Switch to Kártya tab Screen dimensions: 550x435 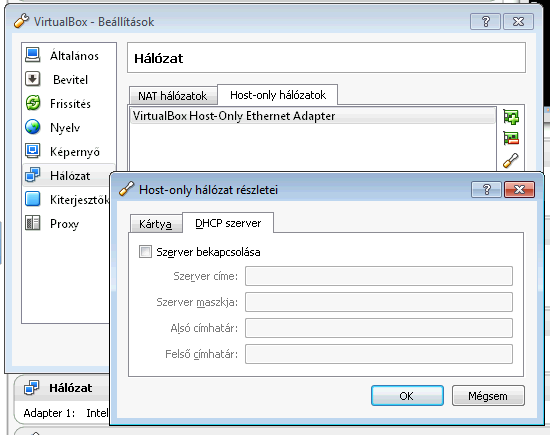tap(156, 223)
